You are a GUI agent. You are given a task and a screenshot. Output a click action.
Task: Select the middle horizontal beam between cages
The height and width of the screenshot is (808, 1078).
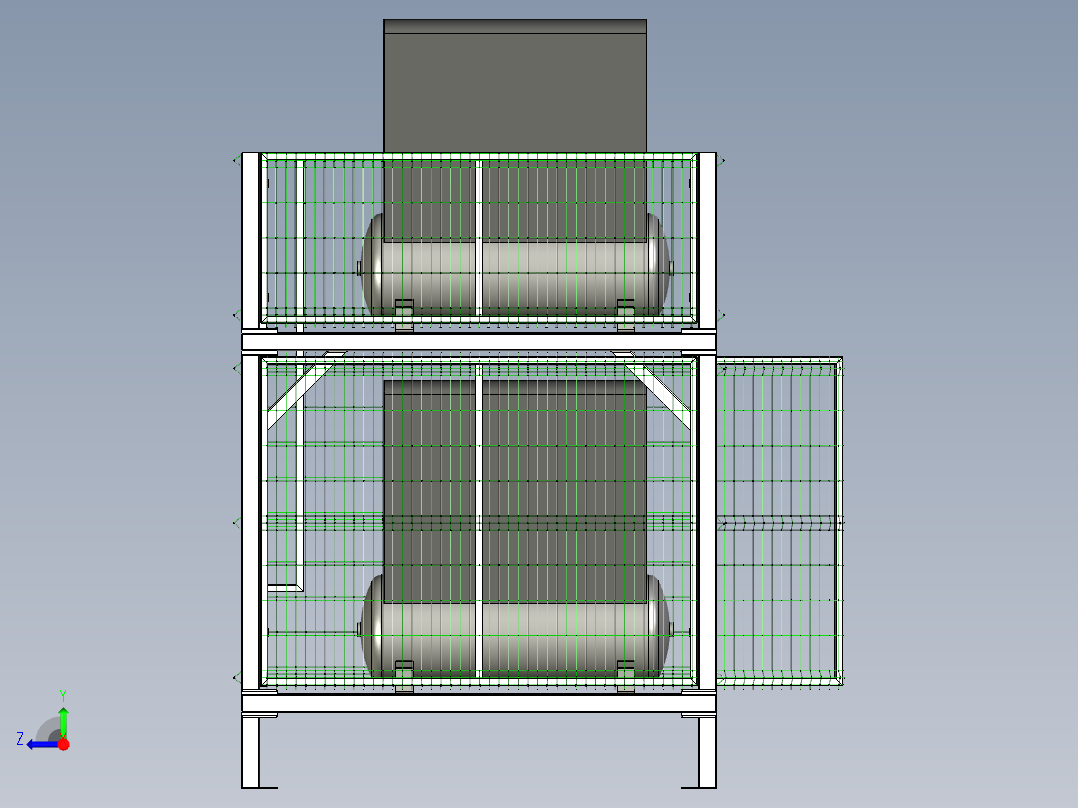(478, 342)
